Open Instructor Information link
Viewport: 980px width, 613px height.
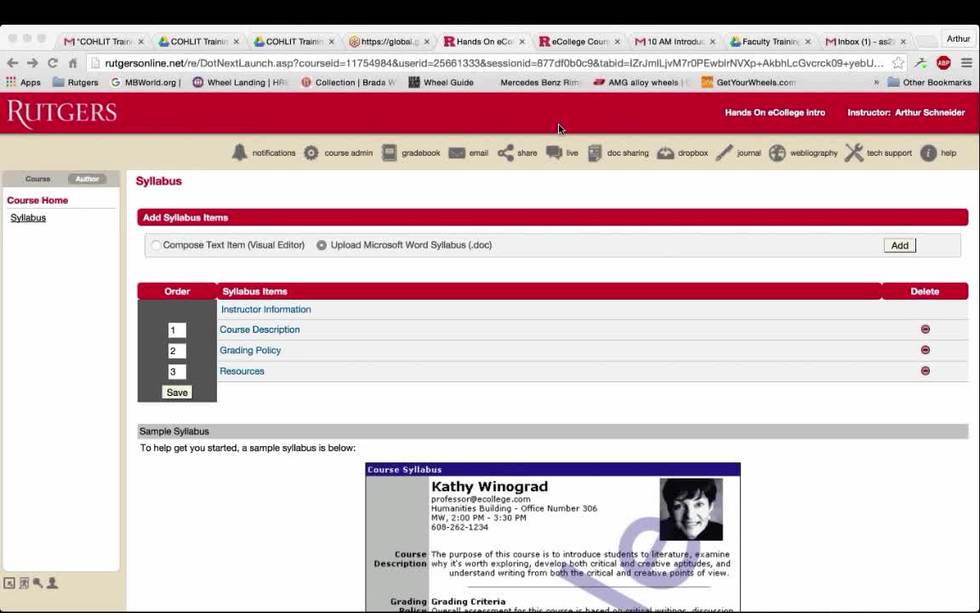tap(266, 309)
